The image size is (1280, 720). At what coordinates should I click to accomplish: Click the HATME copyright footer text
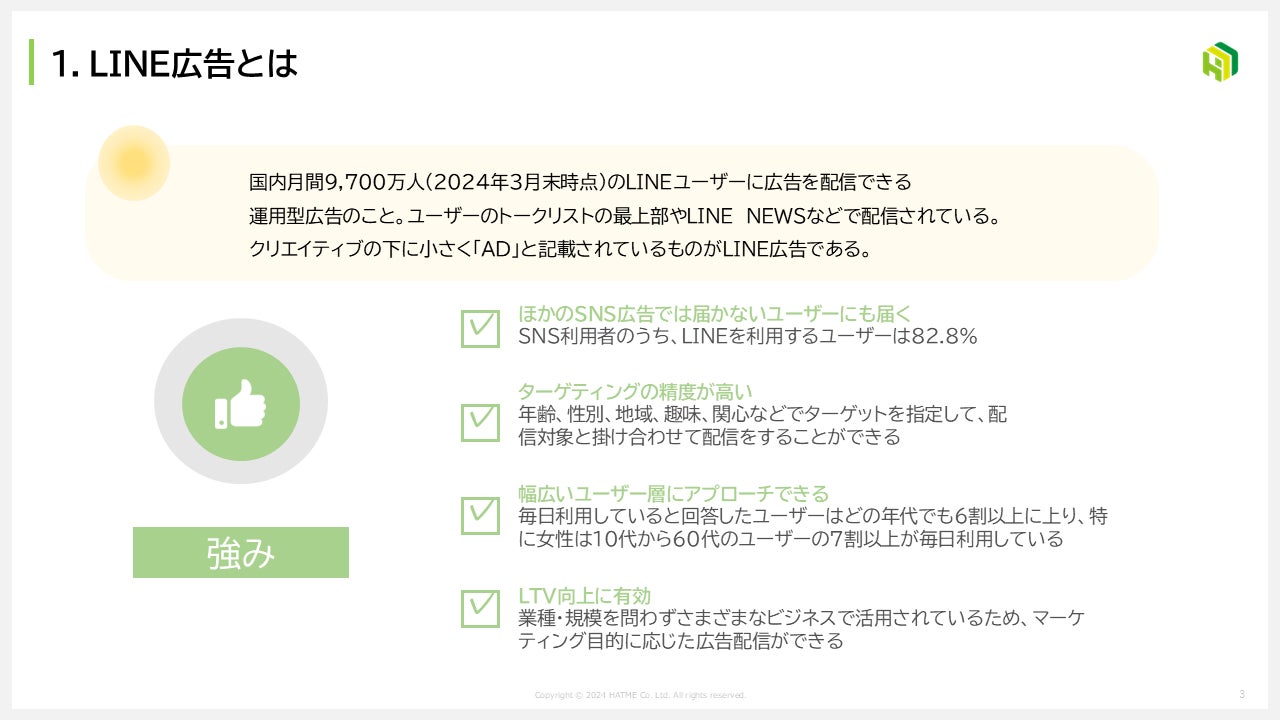coord(640,695)
